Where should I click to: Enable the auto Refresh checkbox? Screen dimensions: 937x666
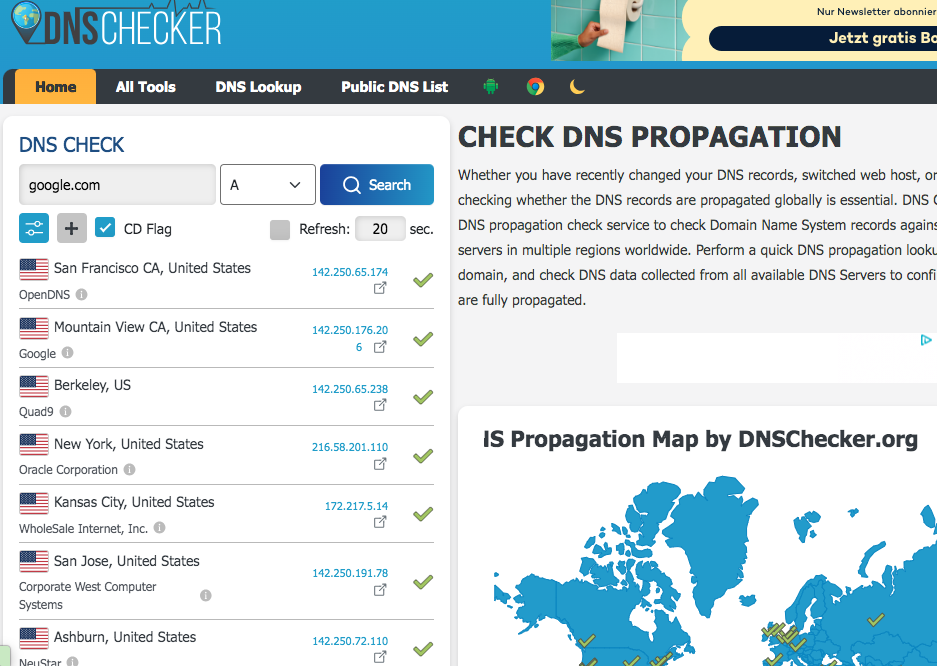pyautogui.click(x=280, y=229)
